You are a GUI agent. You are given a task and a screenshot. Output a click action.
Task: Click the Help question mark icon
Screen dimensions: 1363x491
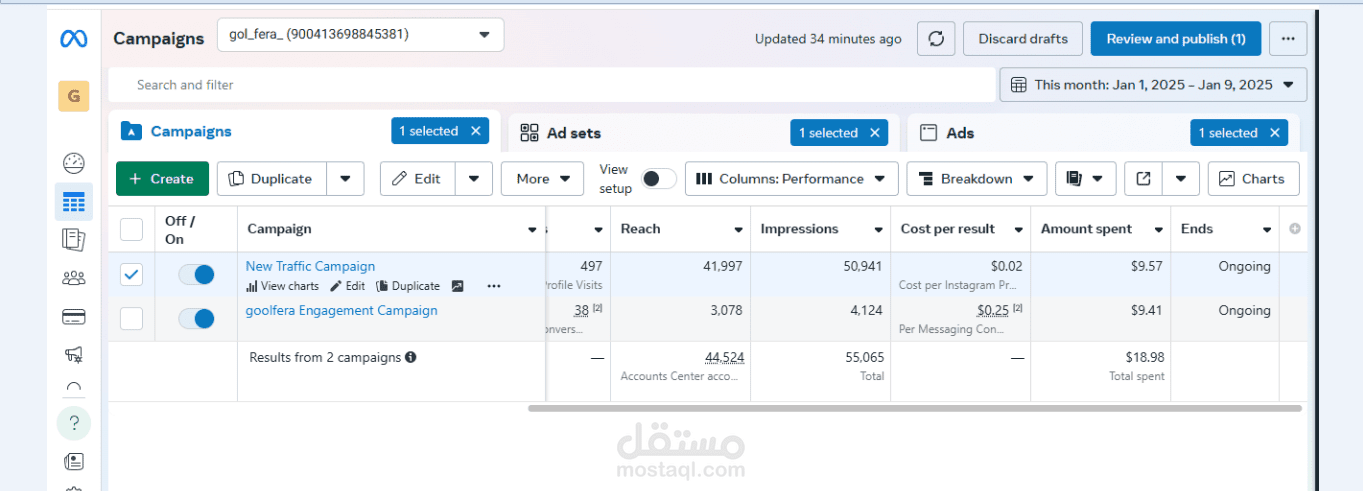pos(73,423)
